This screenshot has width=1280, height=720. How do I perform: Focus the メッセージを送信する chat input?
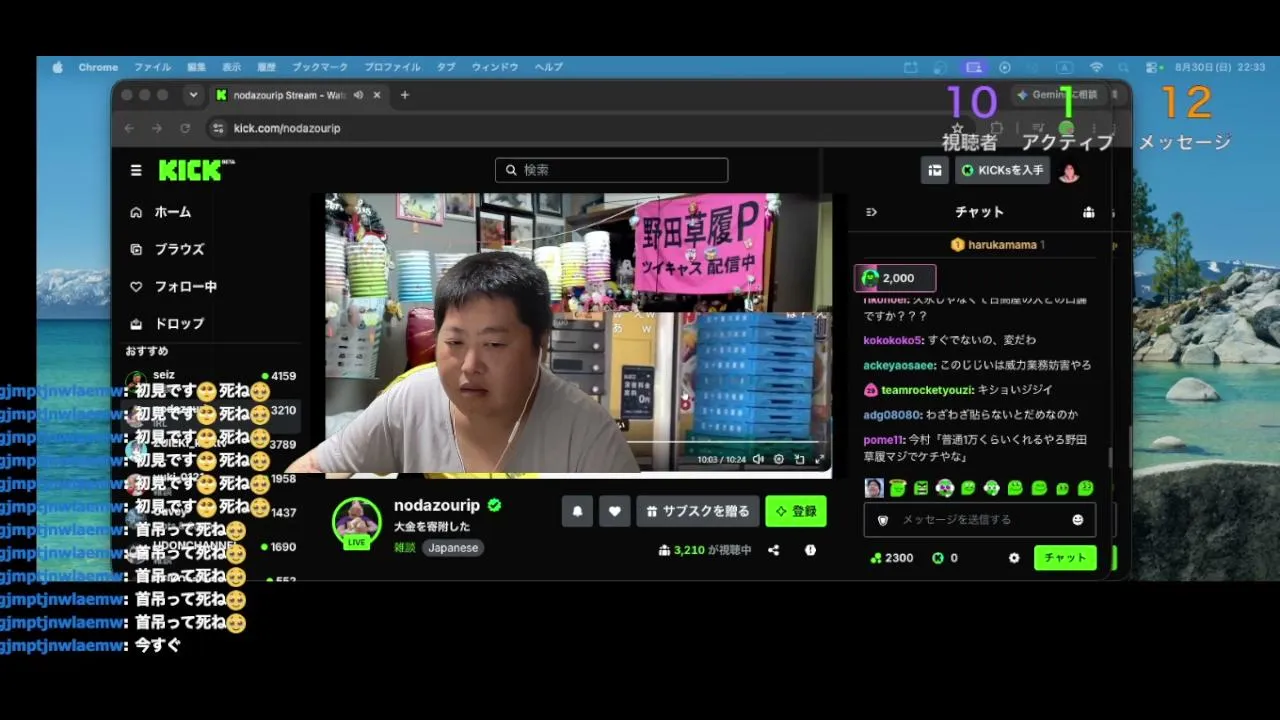[979, 520]
